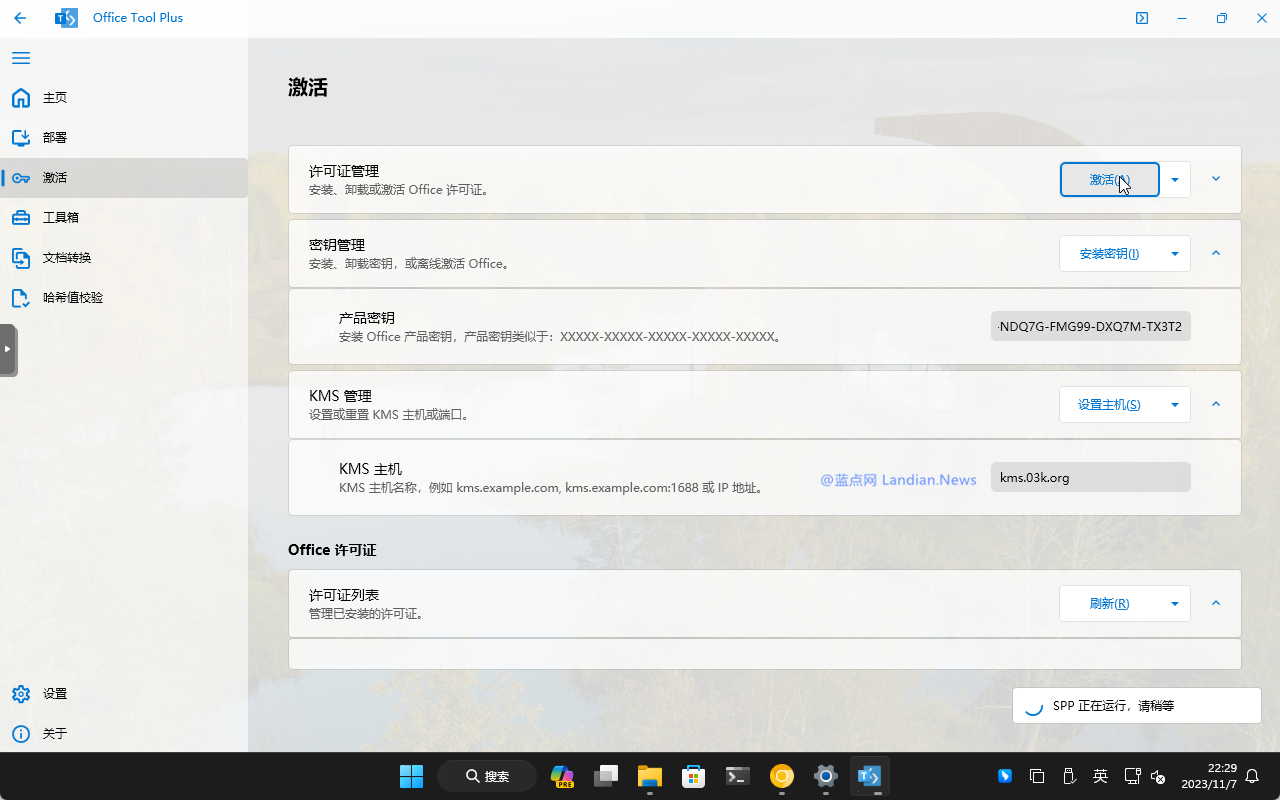Open 文档转换 document conversion

pyautogui.click(x=66, y=258)
